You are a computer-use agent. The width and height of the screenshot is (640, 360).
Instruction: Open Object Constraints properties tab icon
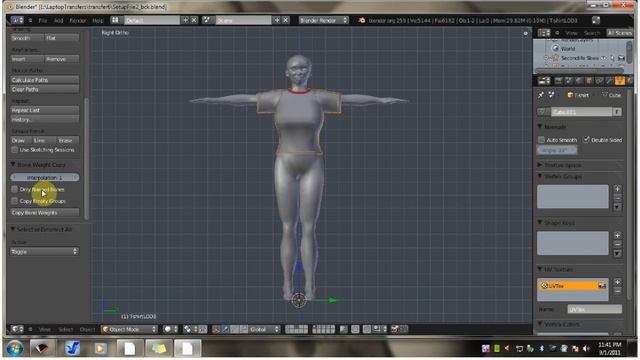599,81
